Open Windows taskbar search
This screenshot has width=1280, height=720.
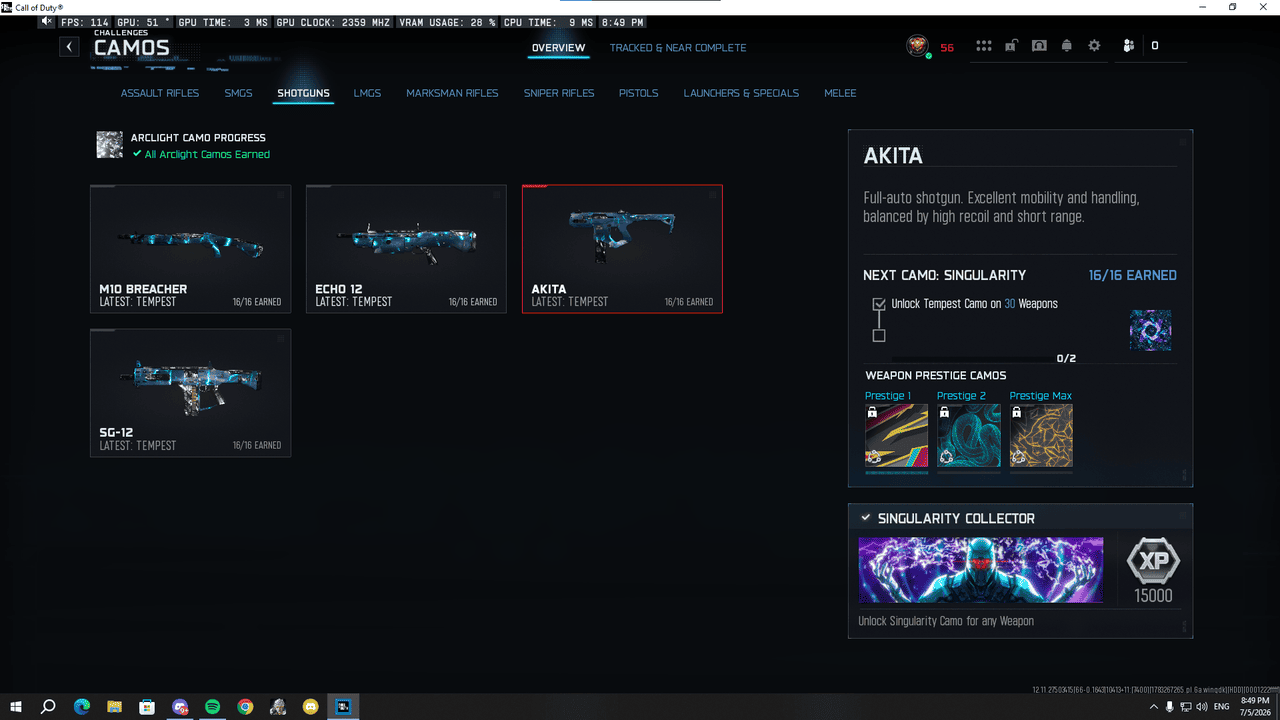click(48, 707)
